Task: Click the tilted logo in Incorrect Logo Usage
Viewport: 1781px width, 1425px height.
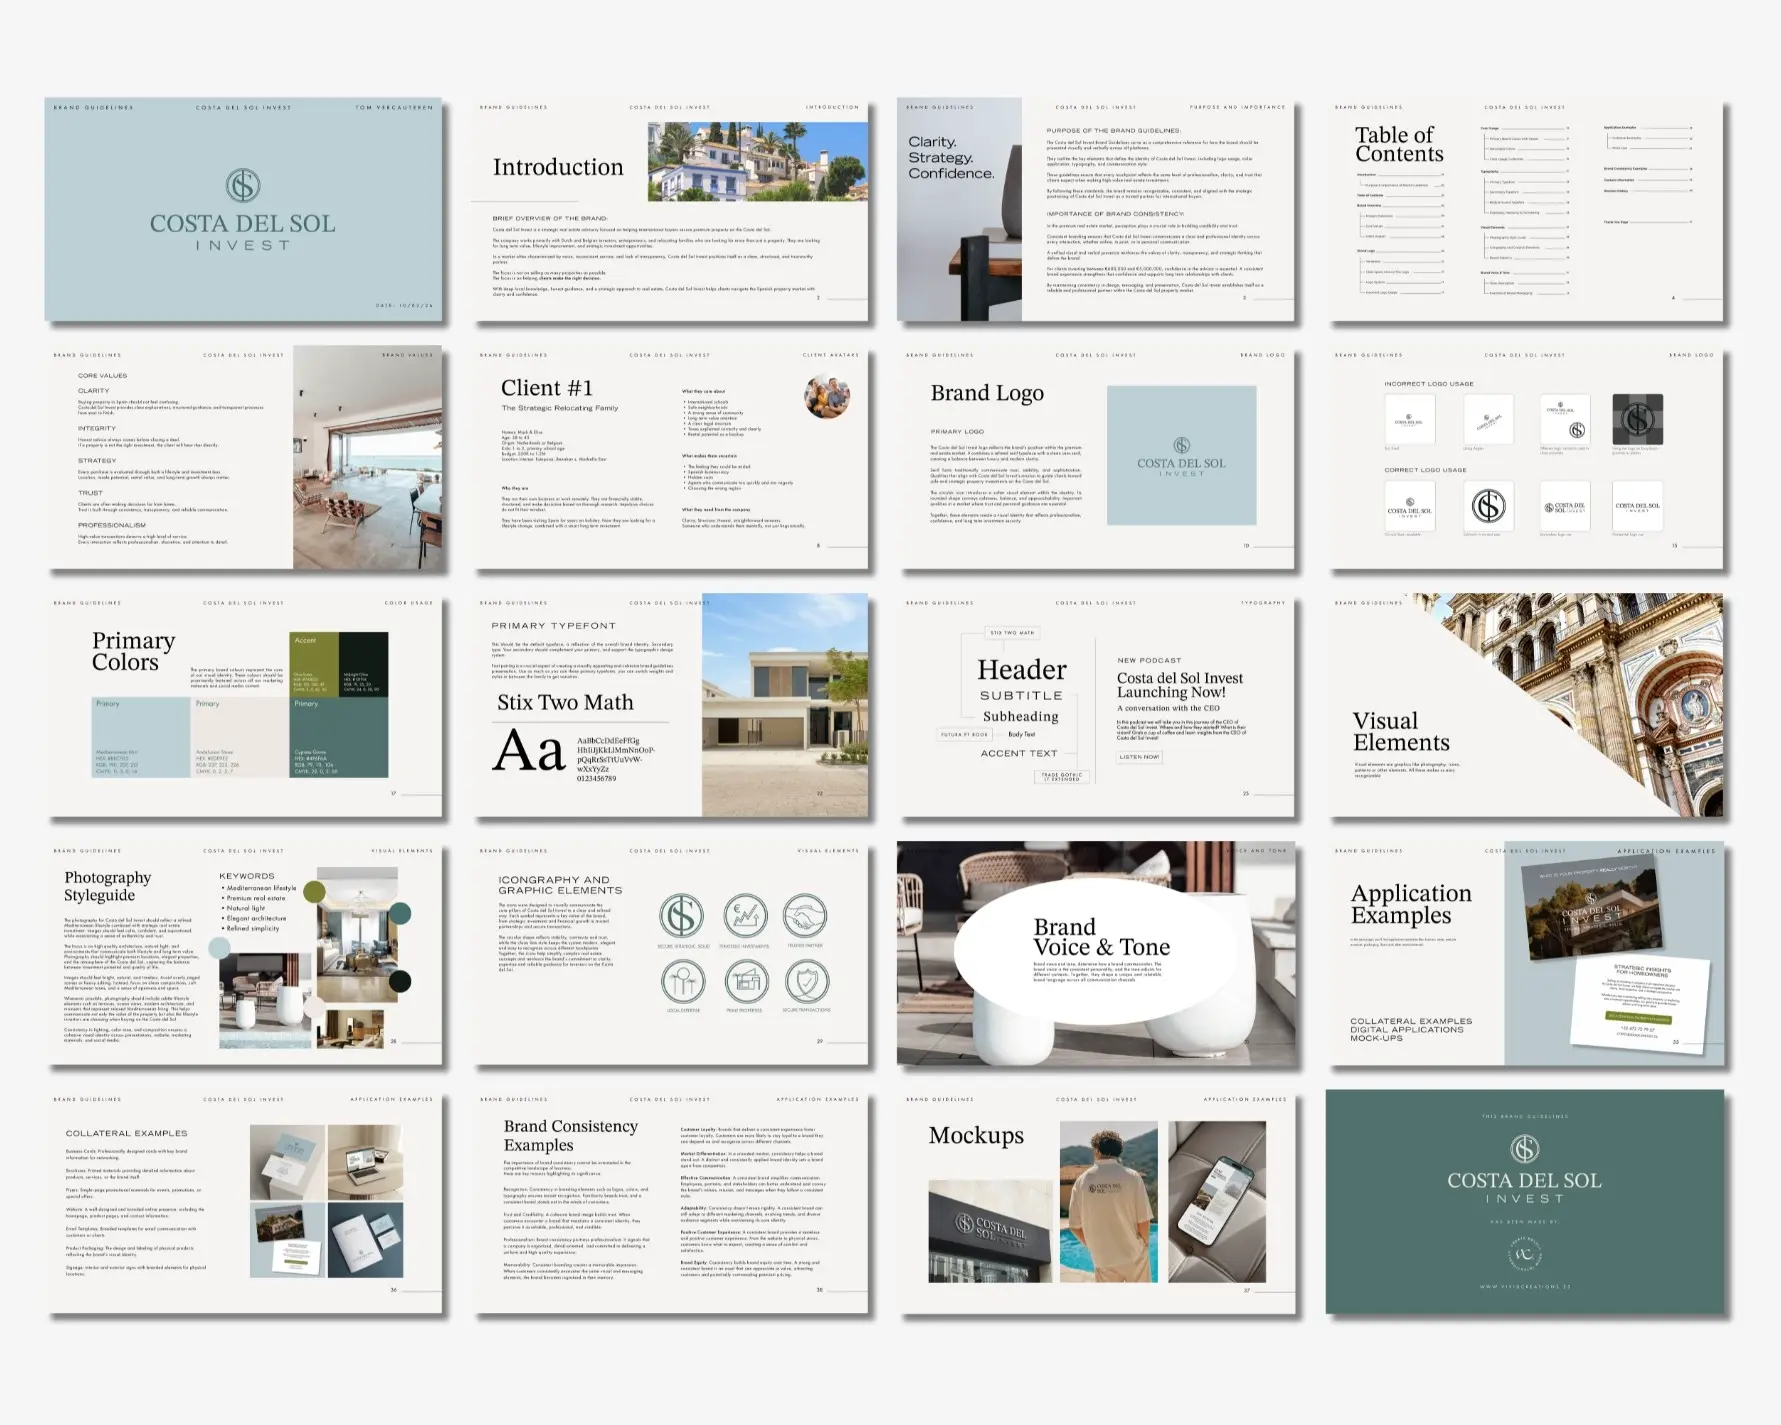Action: (x=1488, y=419)
